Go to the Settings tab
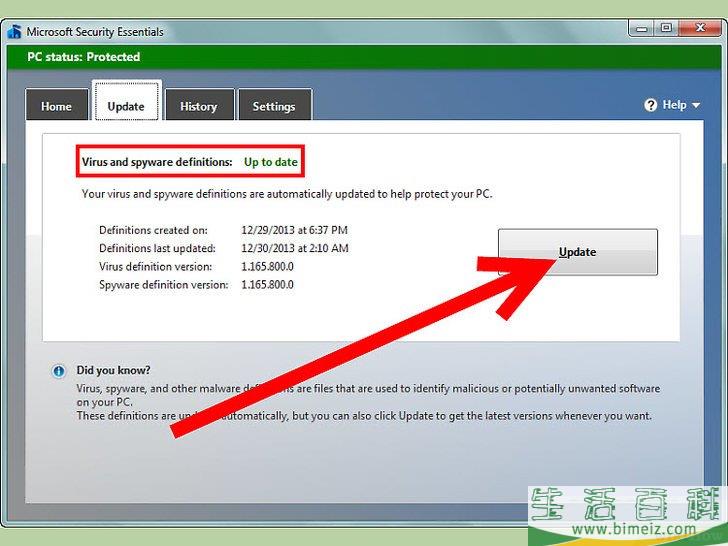728x546 pixels. point(274,106)
